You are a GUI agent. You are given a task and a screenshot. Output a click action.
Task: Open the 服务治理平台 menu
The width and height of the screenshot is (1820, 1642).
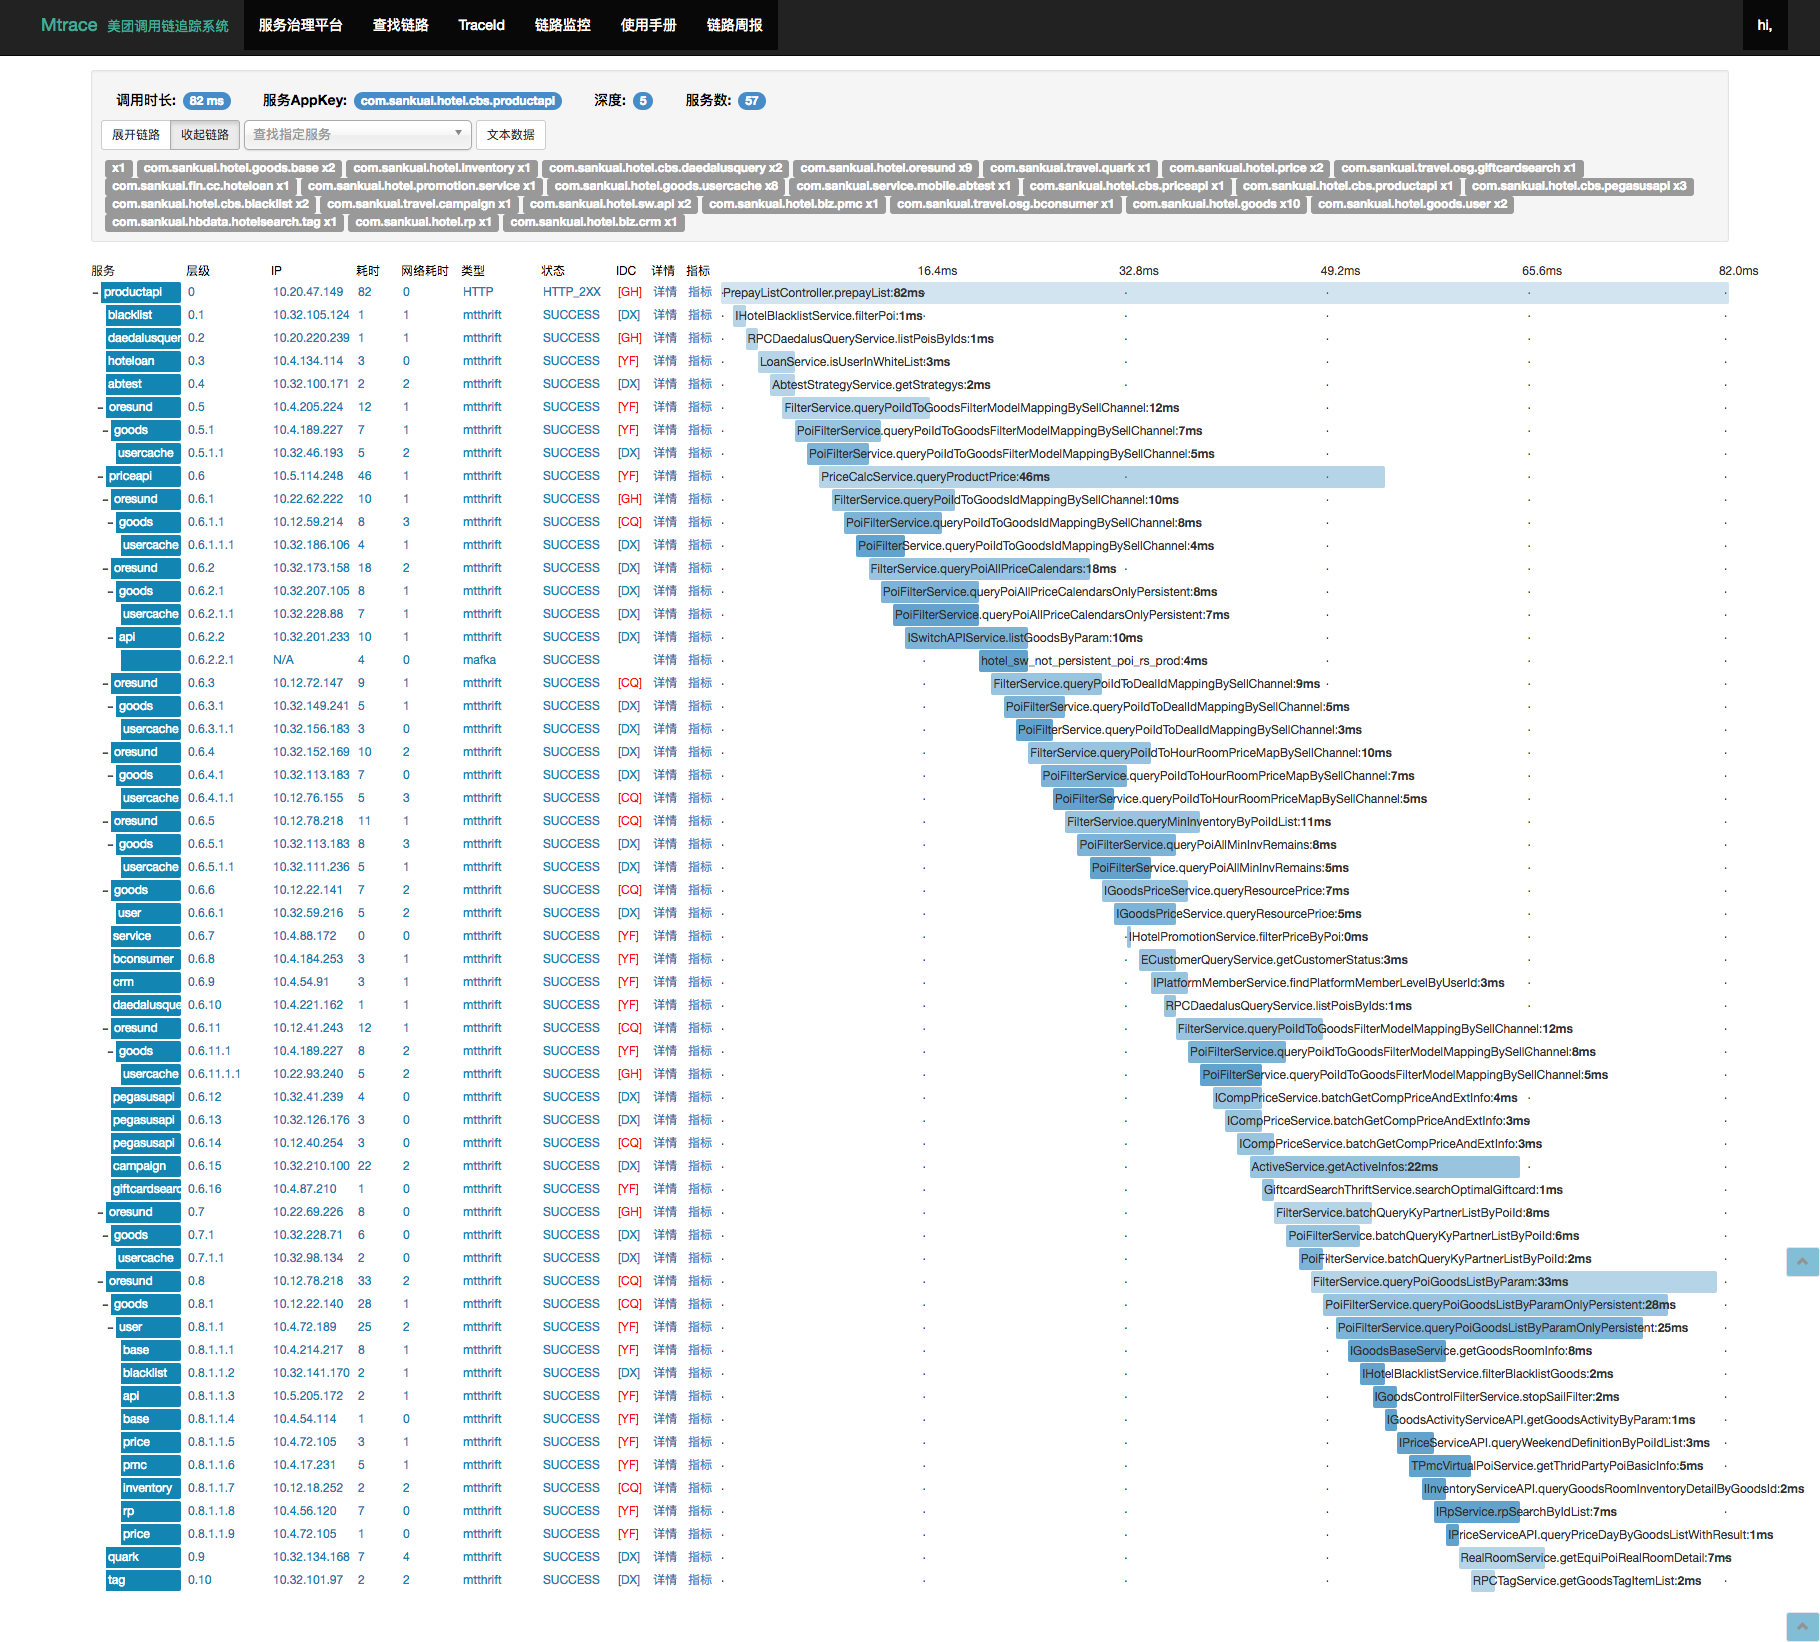(x=300, y=25)
